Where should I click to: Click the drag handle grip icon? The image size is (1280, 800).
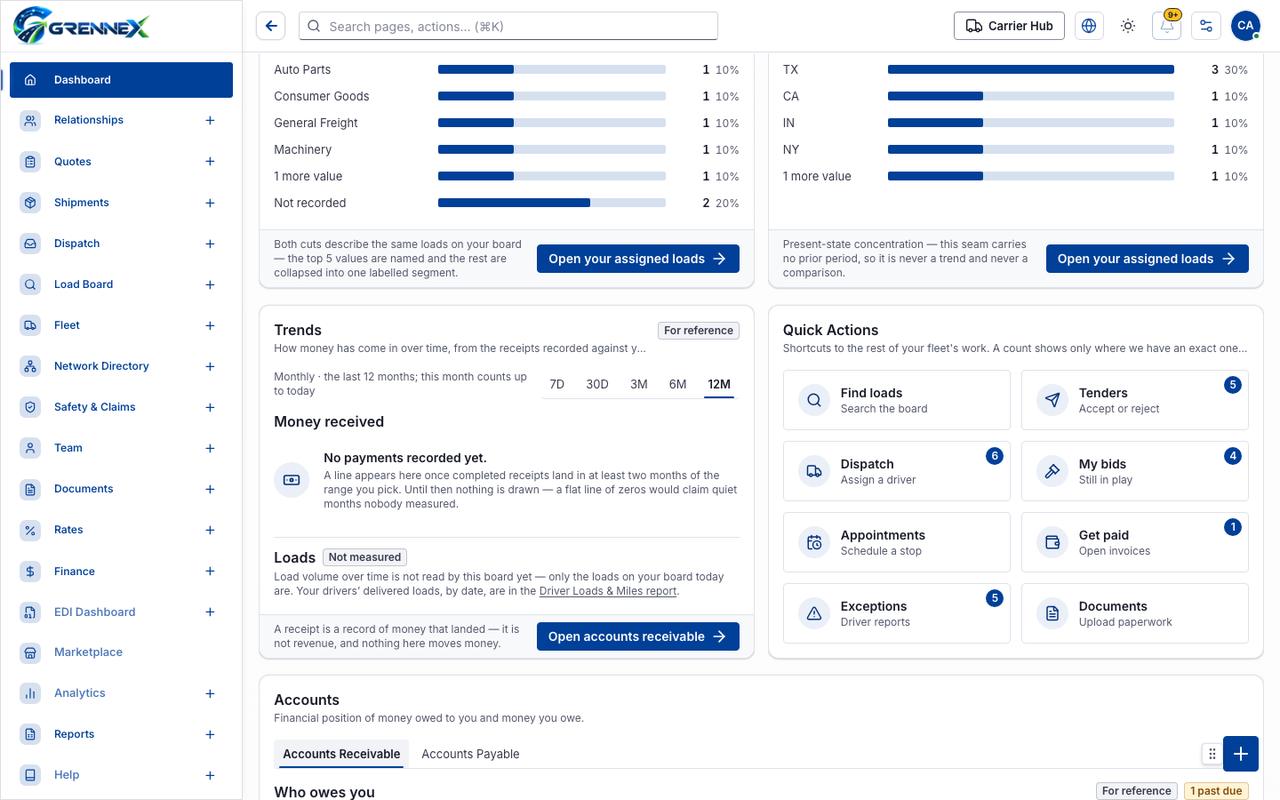point(1212,754)
